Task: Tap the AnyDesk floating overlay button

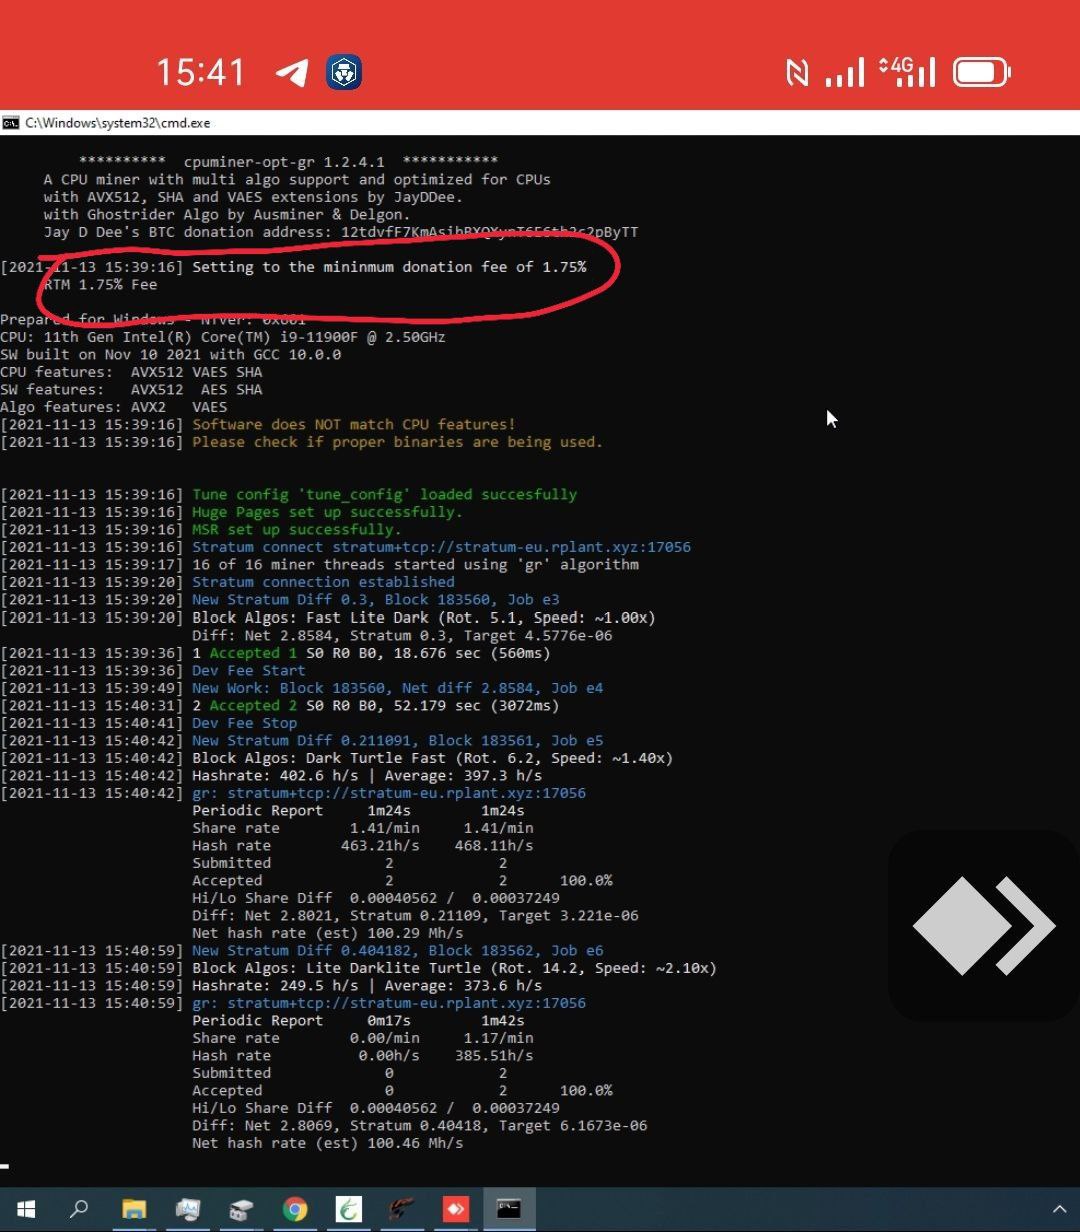Action: pyautogui.click(x=984, y=926)
